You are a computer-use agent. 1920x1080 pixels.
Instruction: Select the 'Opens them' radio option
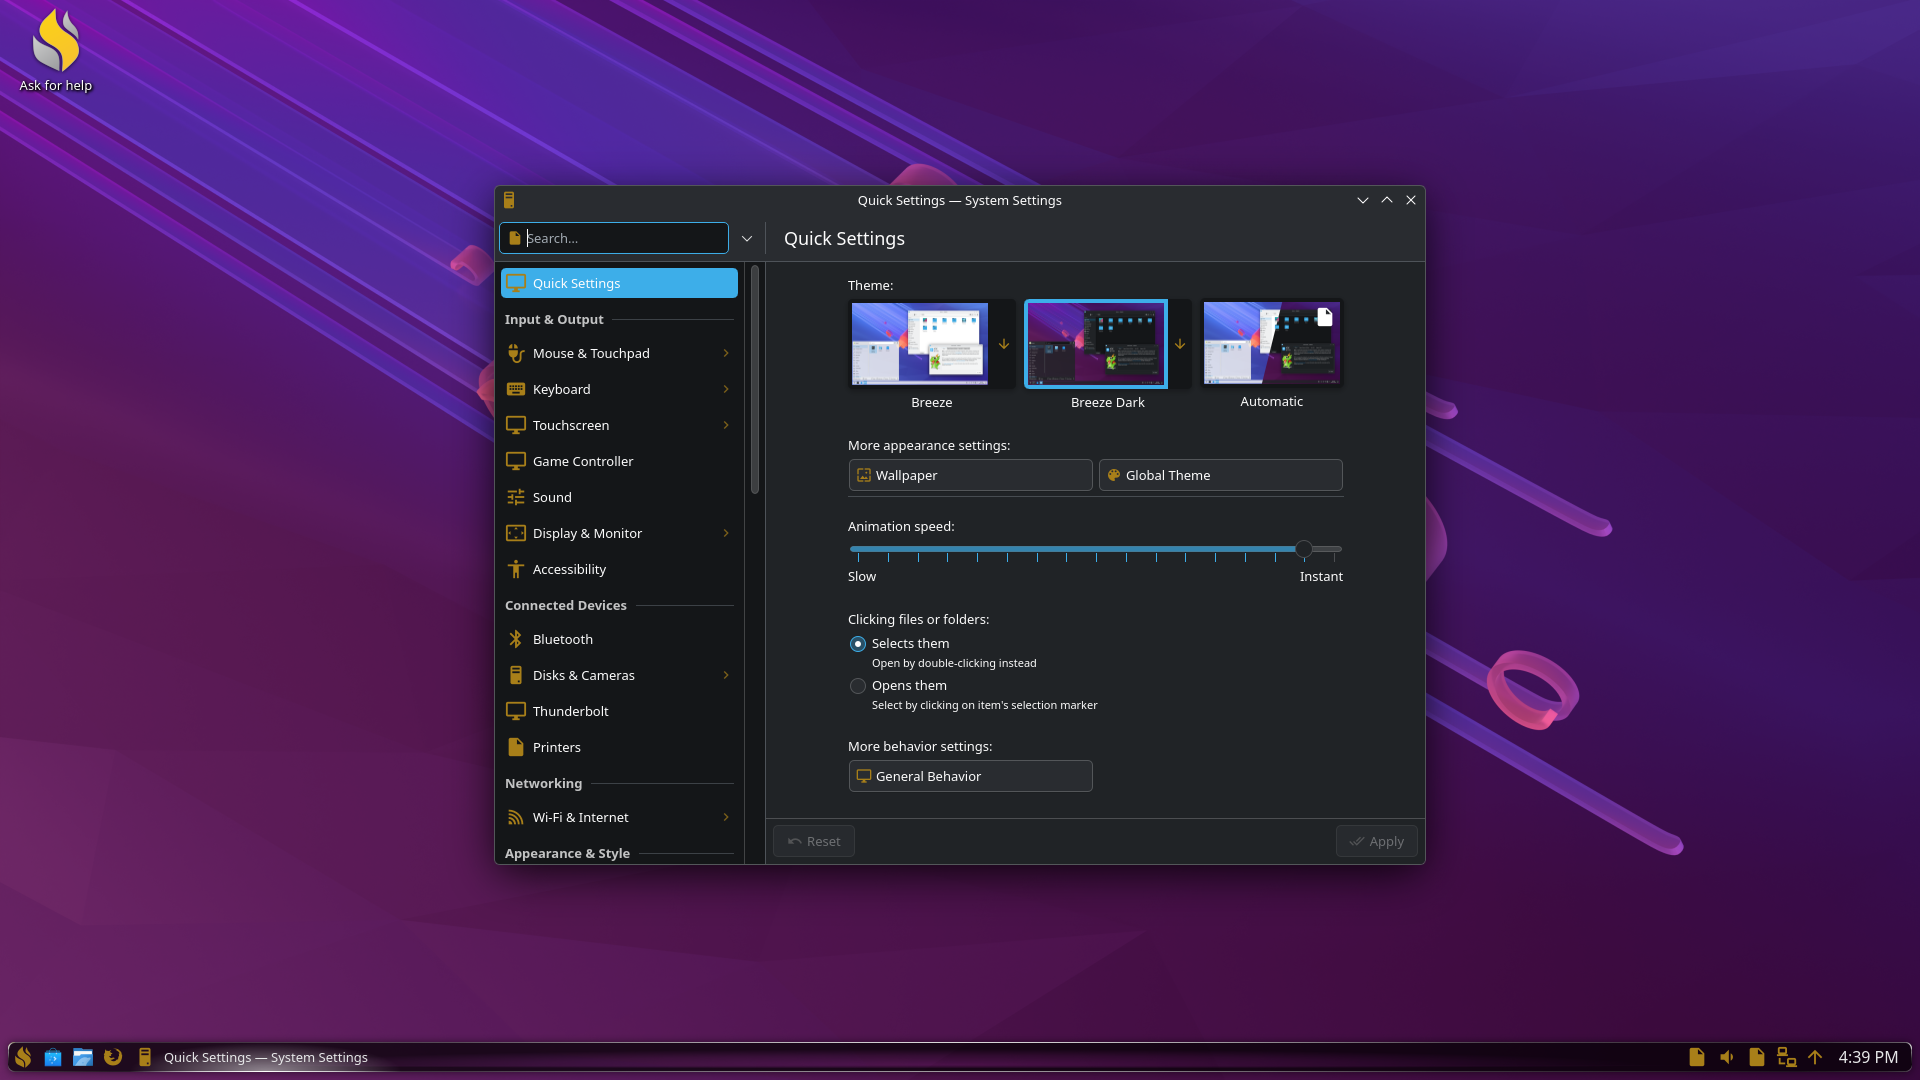point(858,686)
